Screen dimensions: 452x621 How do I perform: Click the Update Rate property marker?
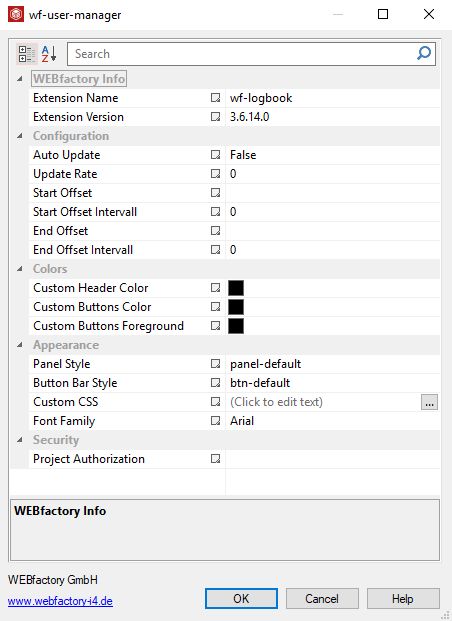coord(215,174)
